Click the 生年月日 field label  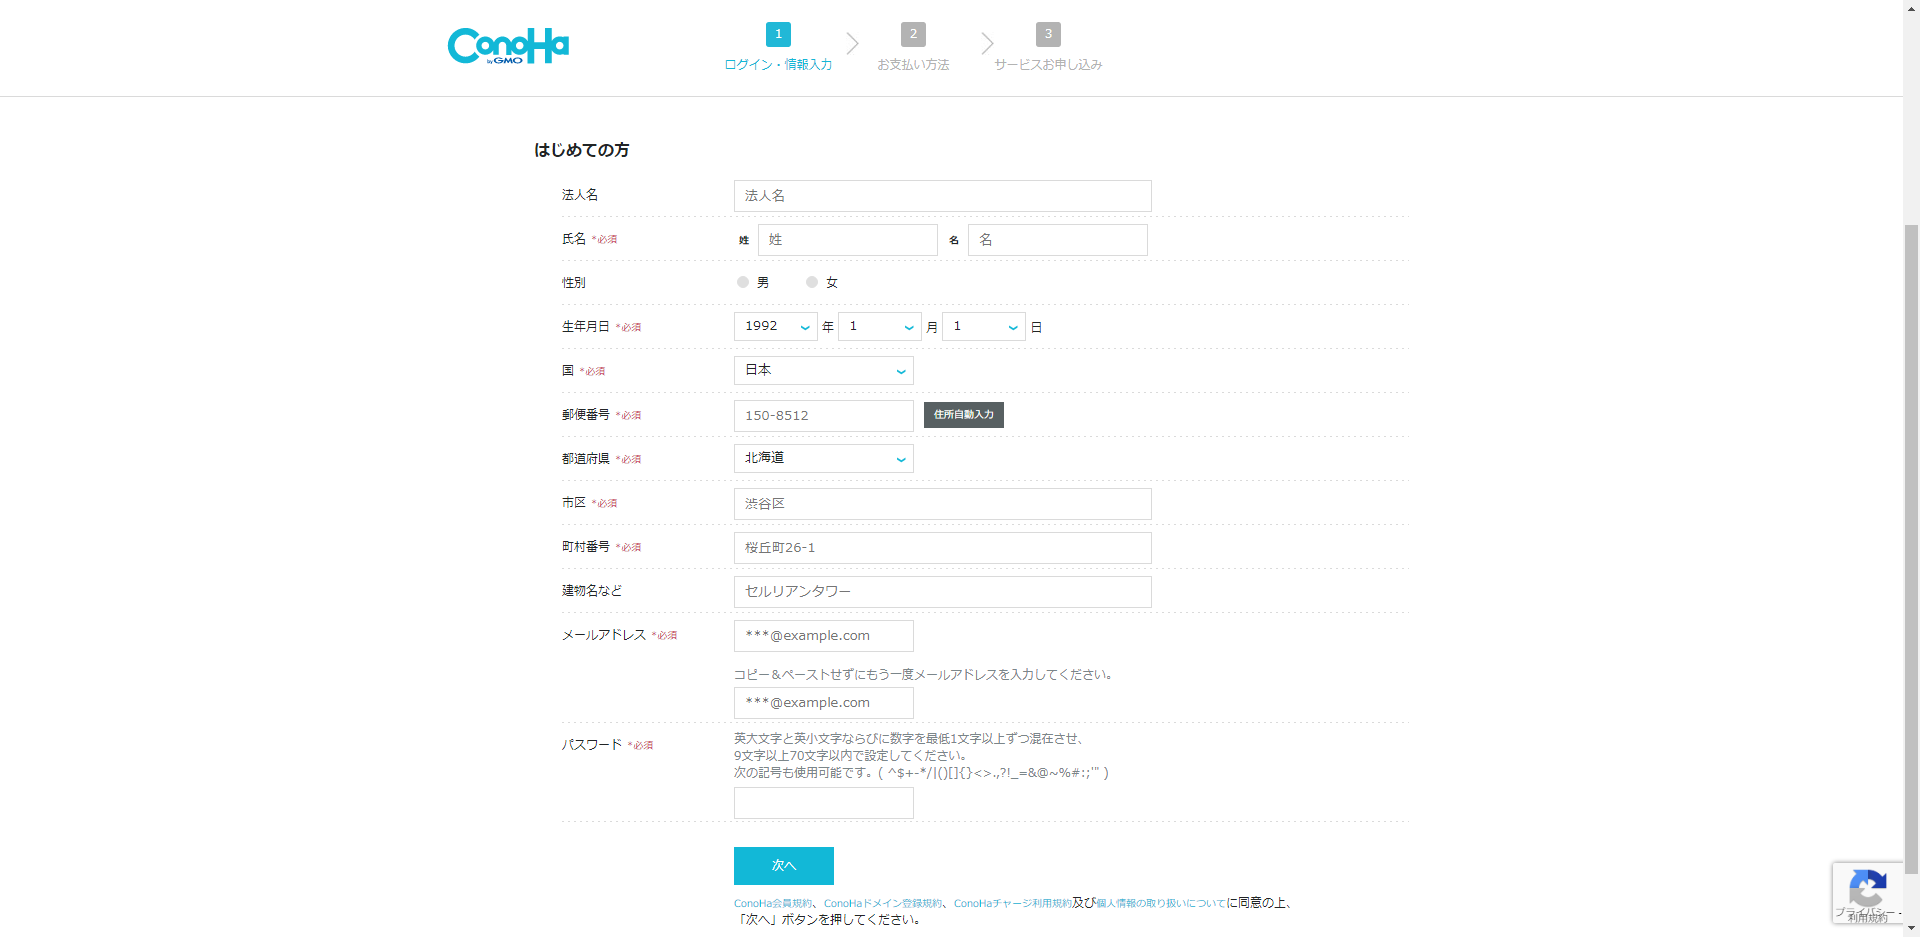pyautogui.click(x=586, y=327)
